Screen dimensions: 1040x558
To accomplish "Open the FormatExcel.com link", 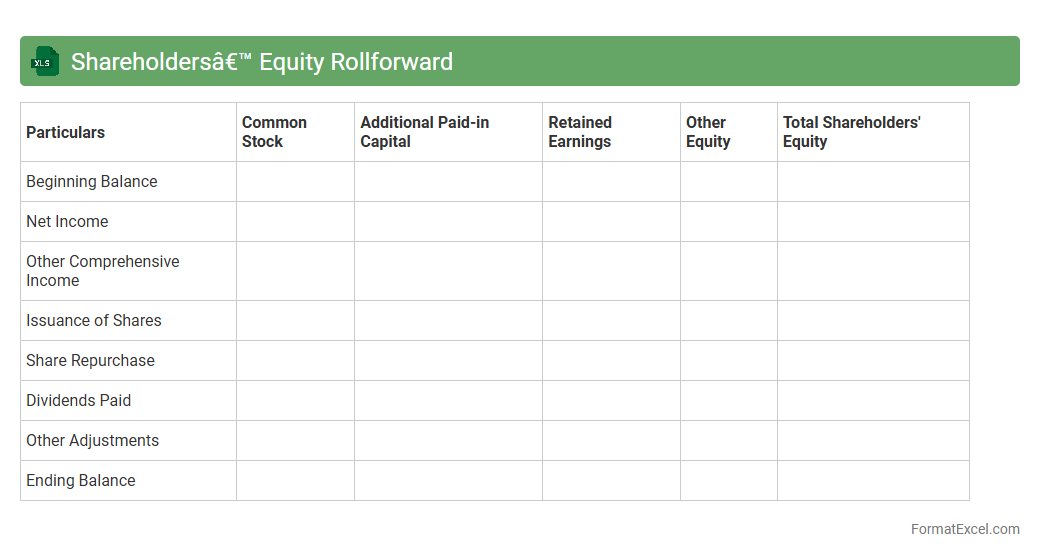I will (x=964, y=529).
